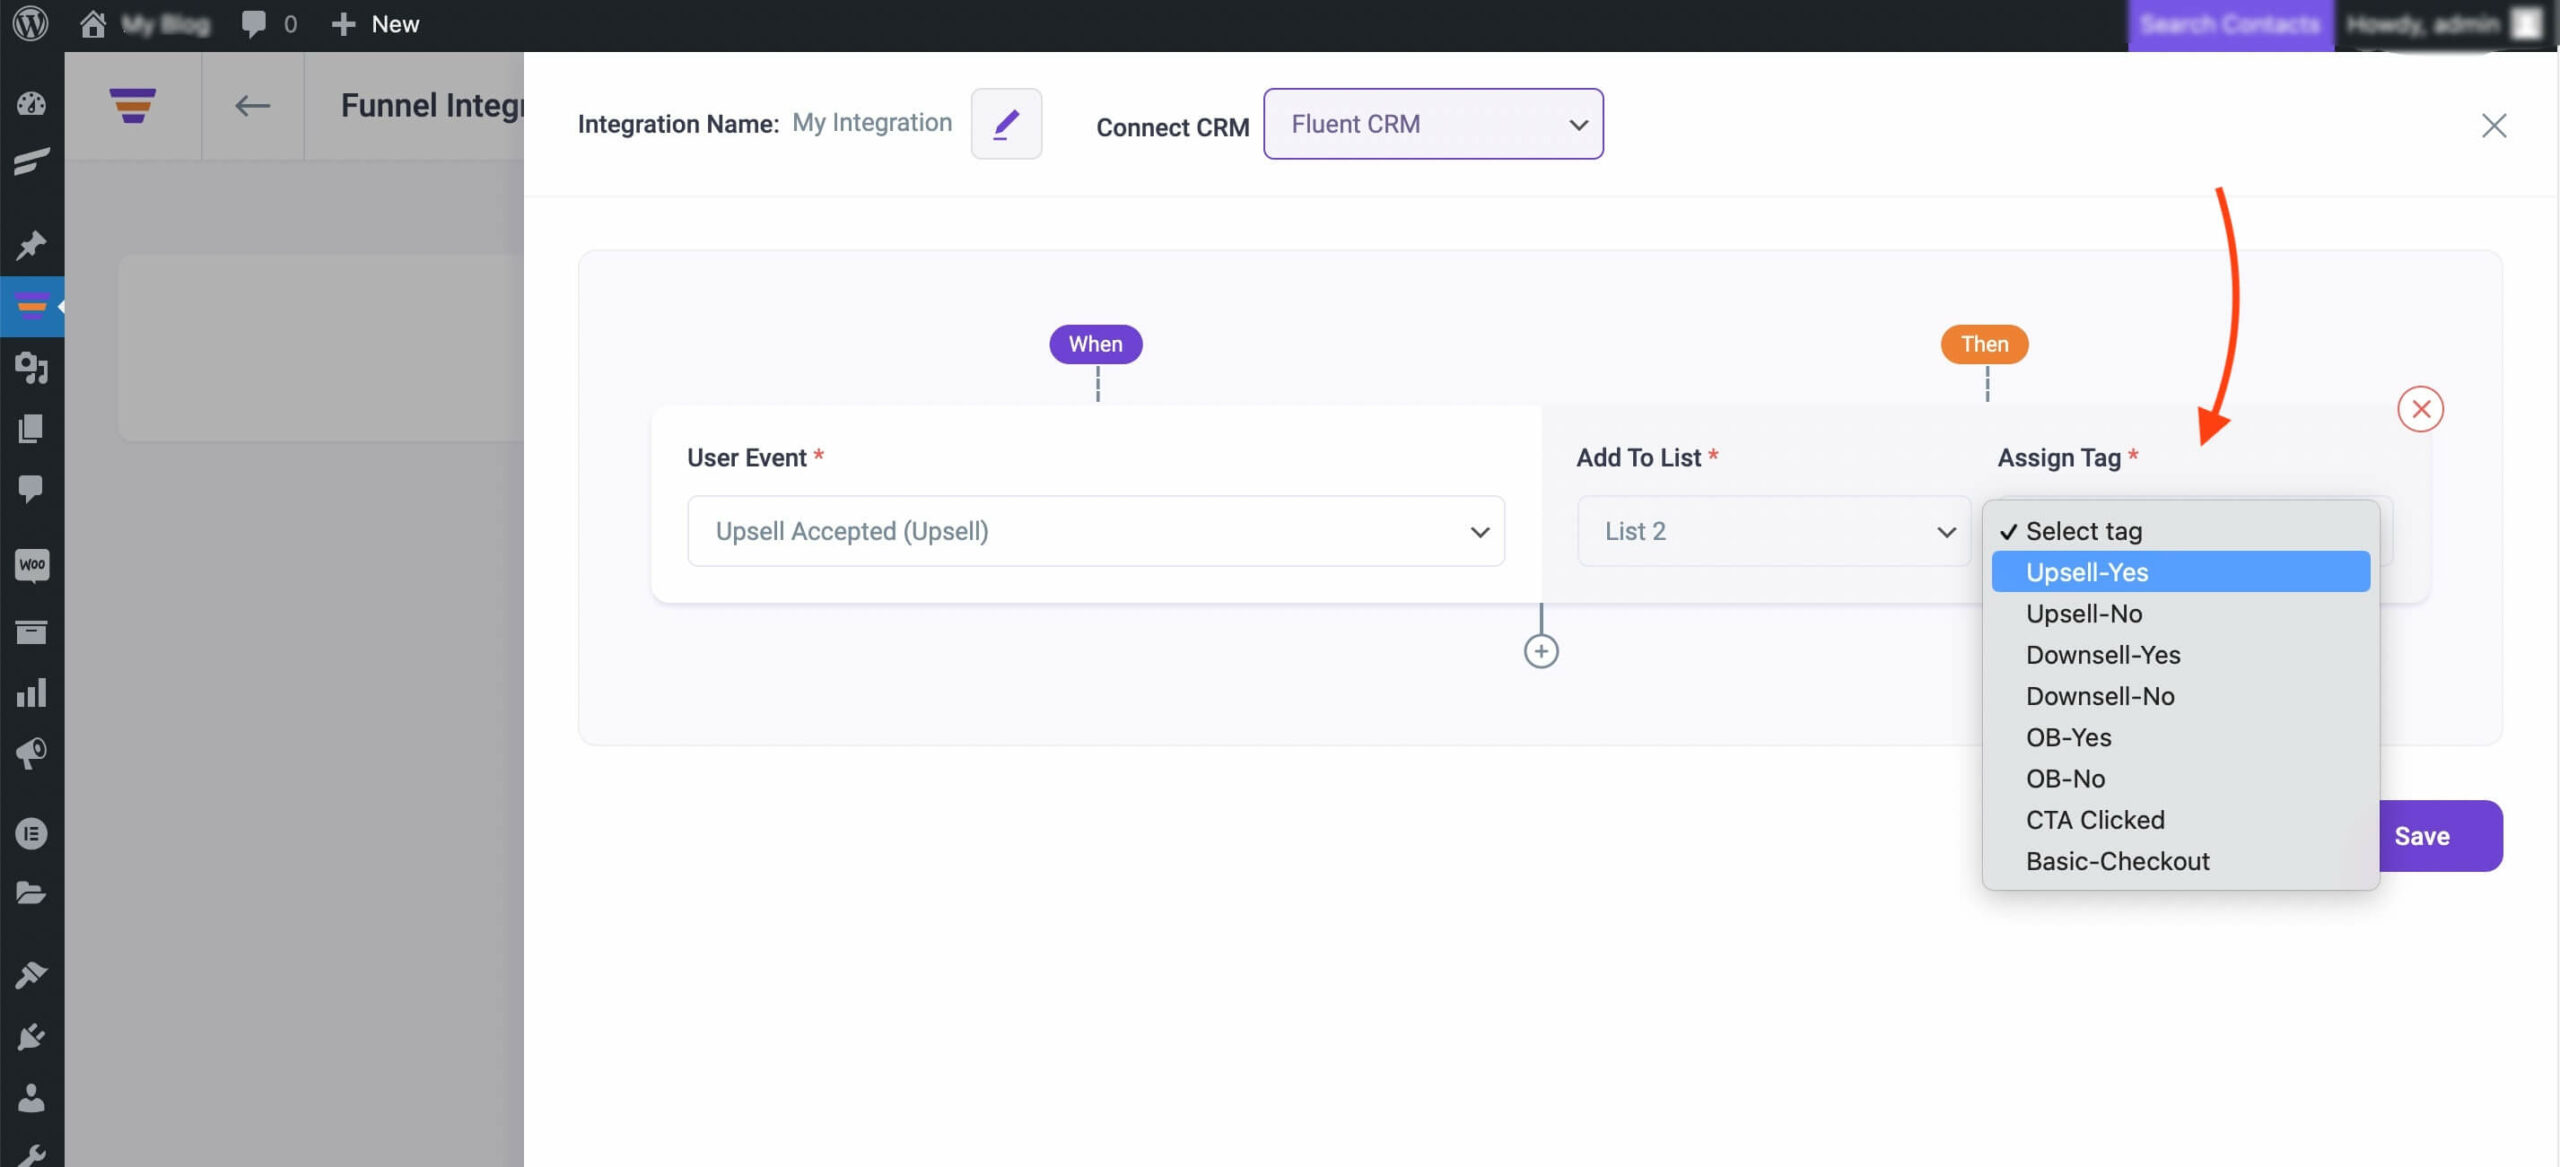Select the checkmark next to Select tag option

[2005, 530]
